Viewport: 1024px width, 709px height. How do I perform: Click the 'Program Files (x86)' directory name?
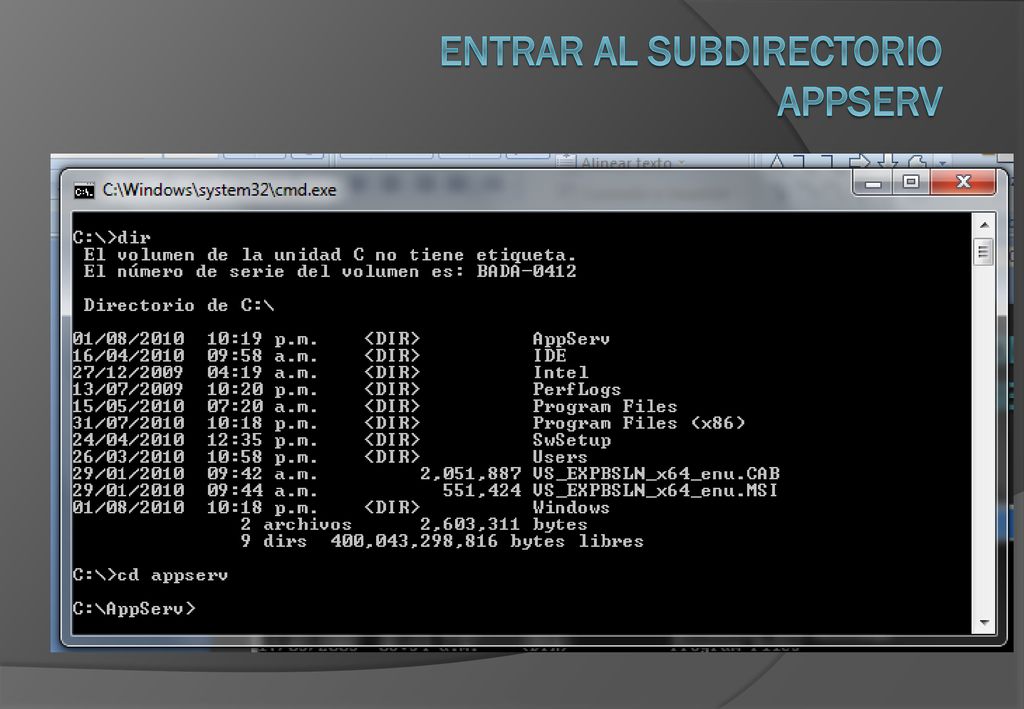(639, 423)
